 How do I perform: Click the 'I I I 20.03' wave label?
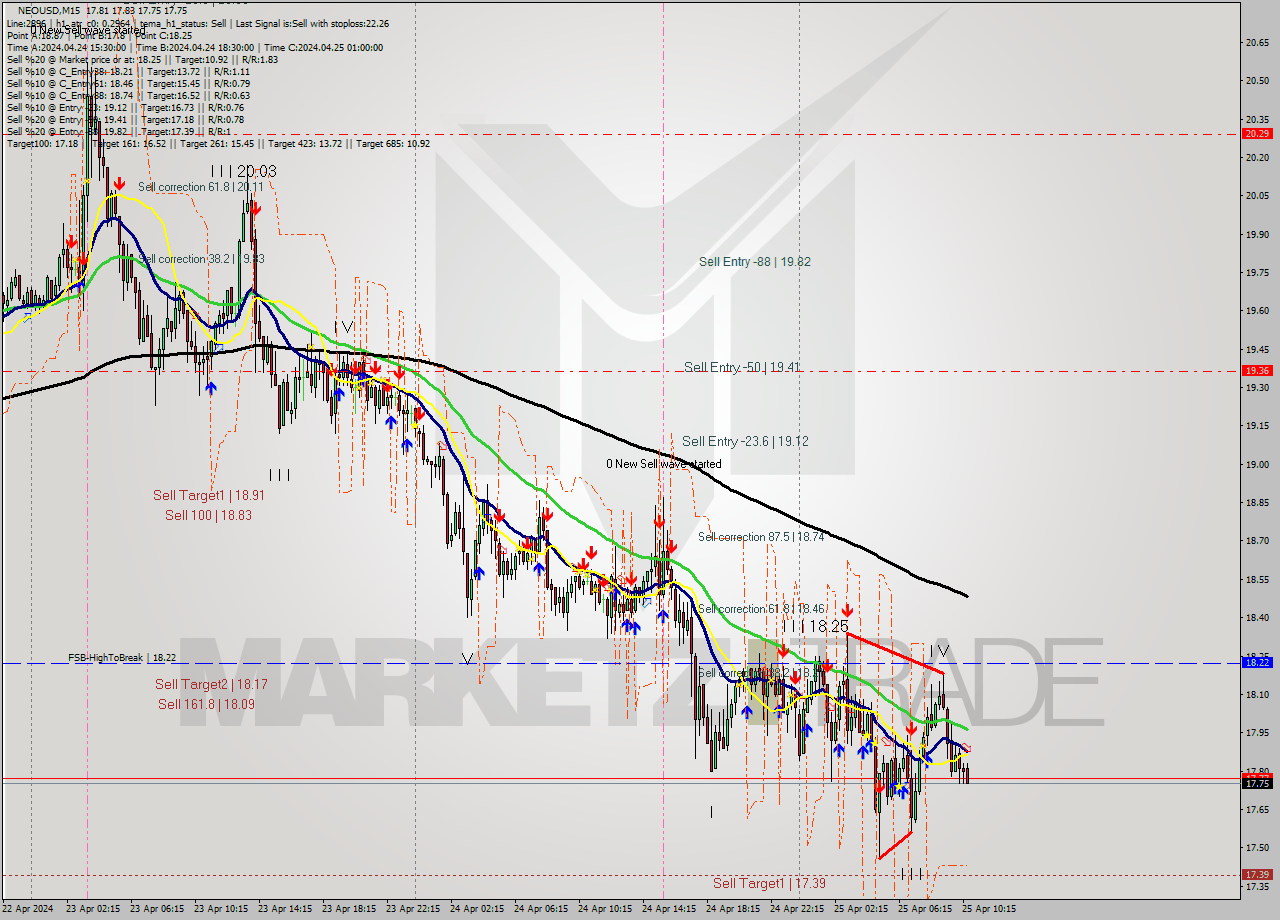click(243, 171)
